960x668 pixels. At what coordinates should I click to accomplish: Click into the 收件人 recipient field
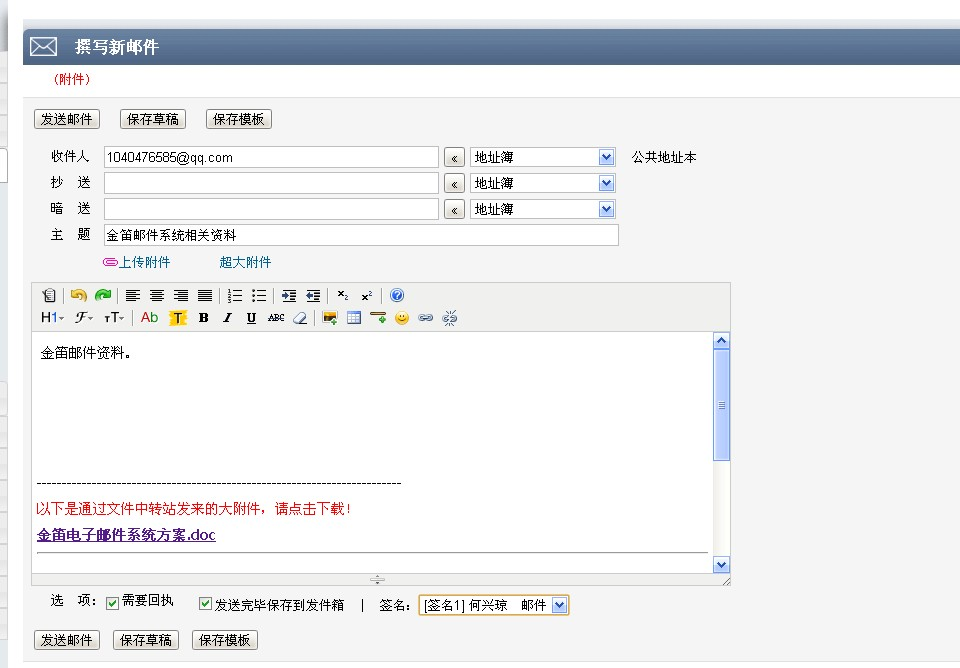click(x=271, y=157)
